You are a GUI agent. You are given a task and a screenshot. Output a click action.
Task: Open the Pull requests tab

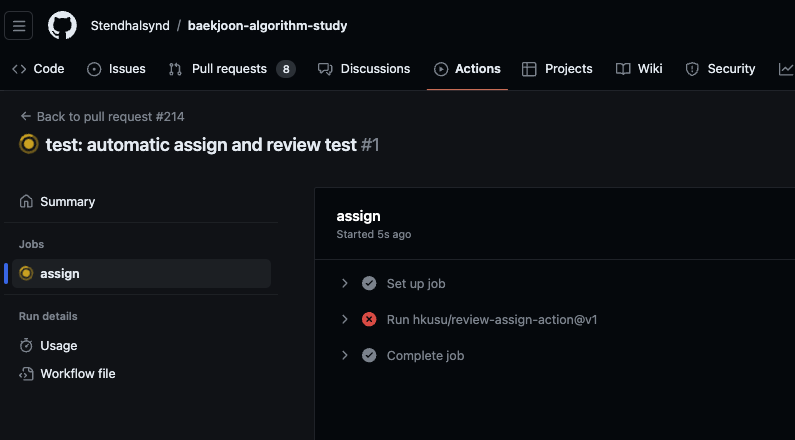232,69
